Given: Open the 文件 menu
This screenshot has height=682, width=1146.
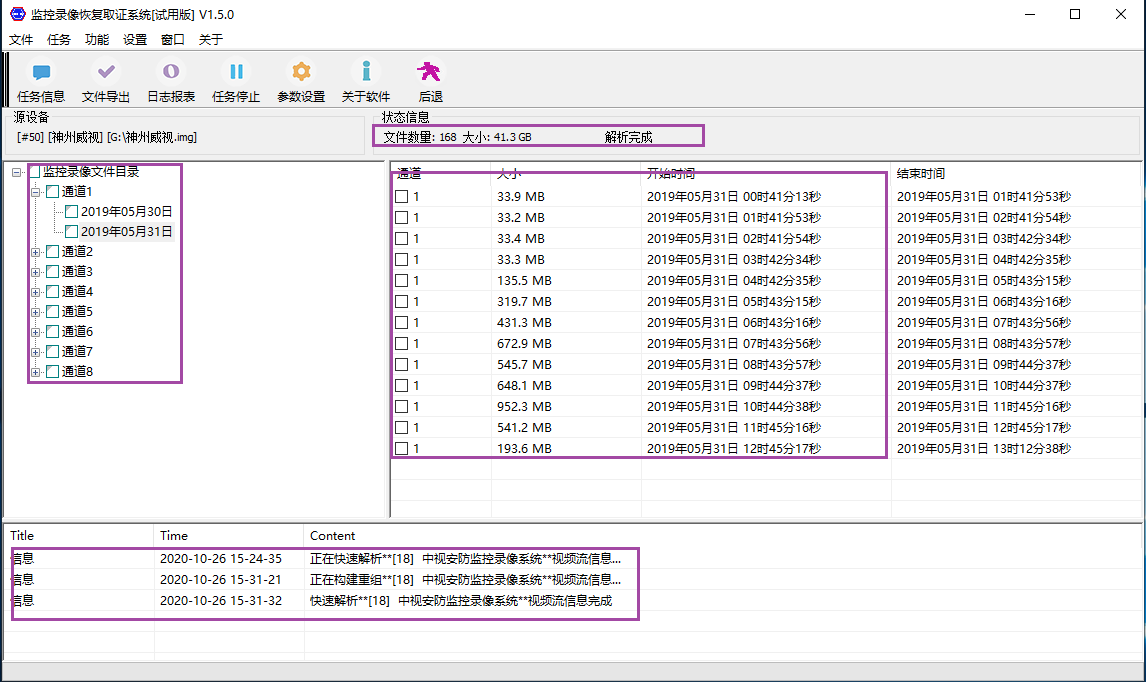Looking at the screenshot, I should pyautogui.click(x=21, y=40).
